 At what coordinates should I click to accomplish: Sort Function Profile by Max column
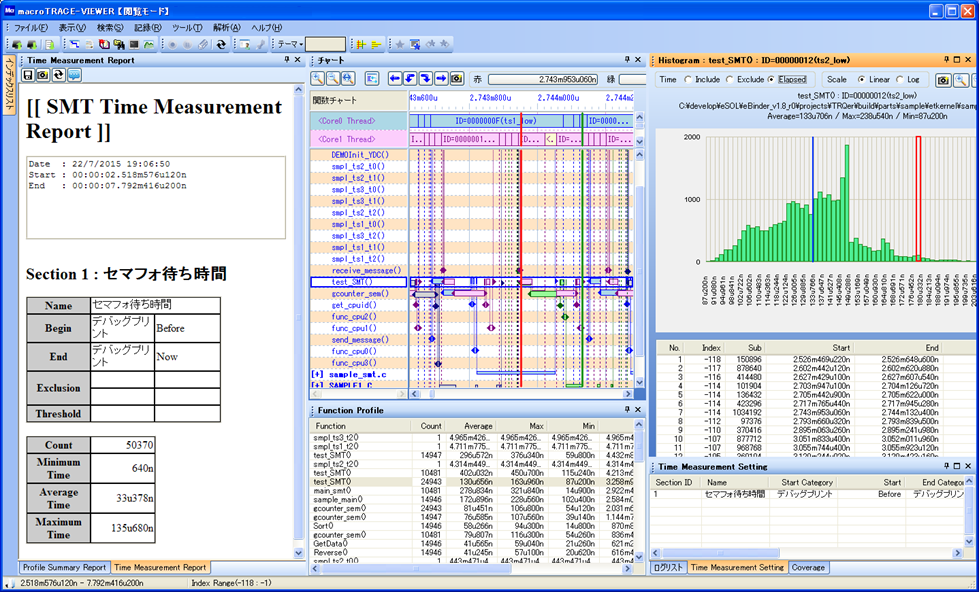click(523, 426)
